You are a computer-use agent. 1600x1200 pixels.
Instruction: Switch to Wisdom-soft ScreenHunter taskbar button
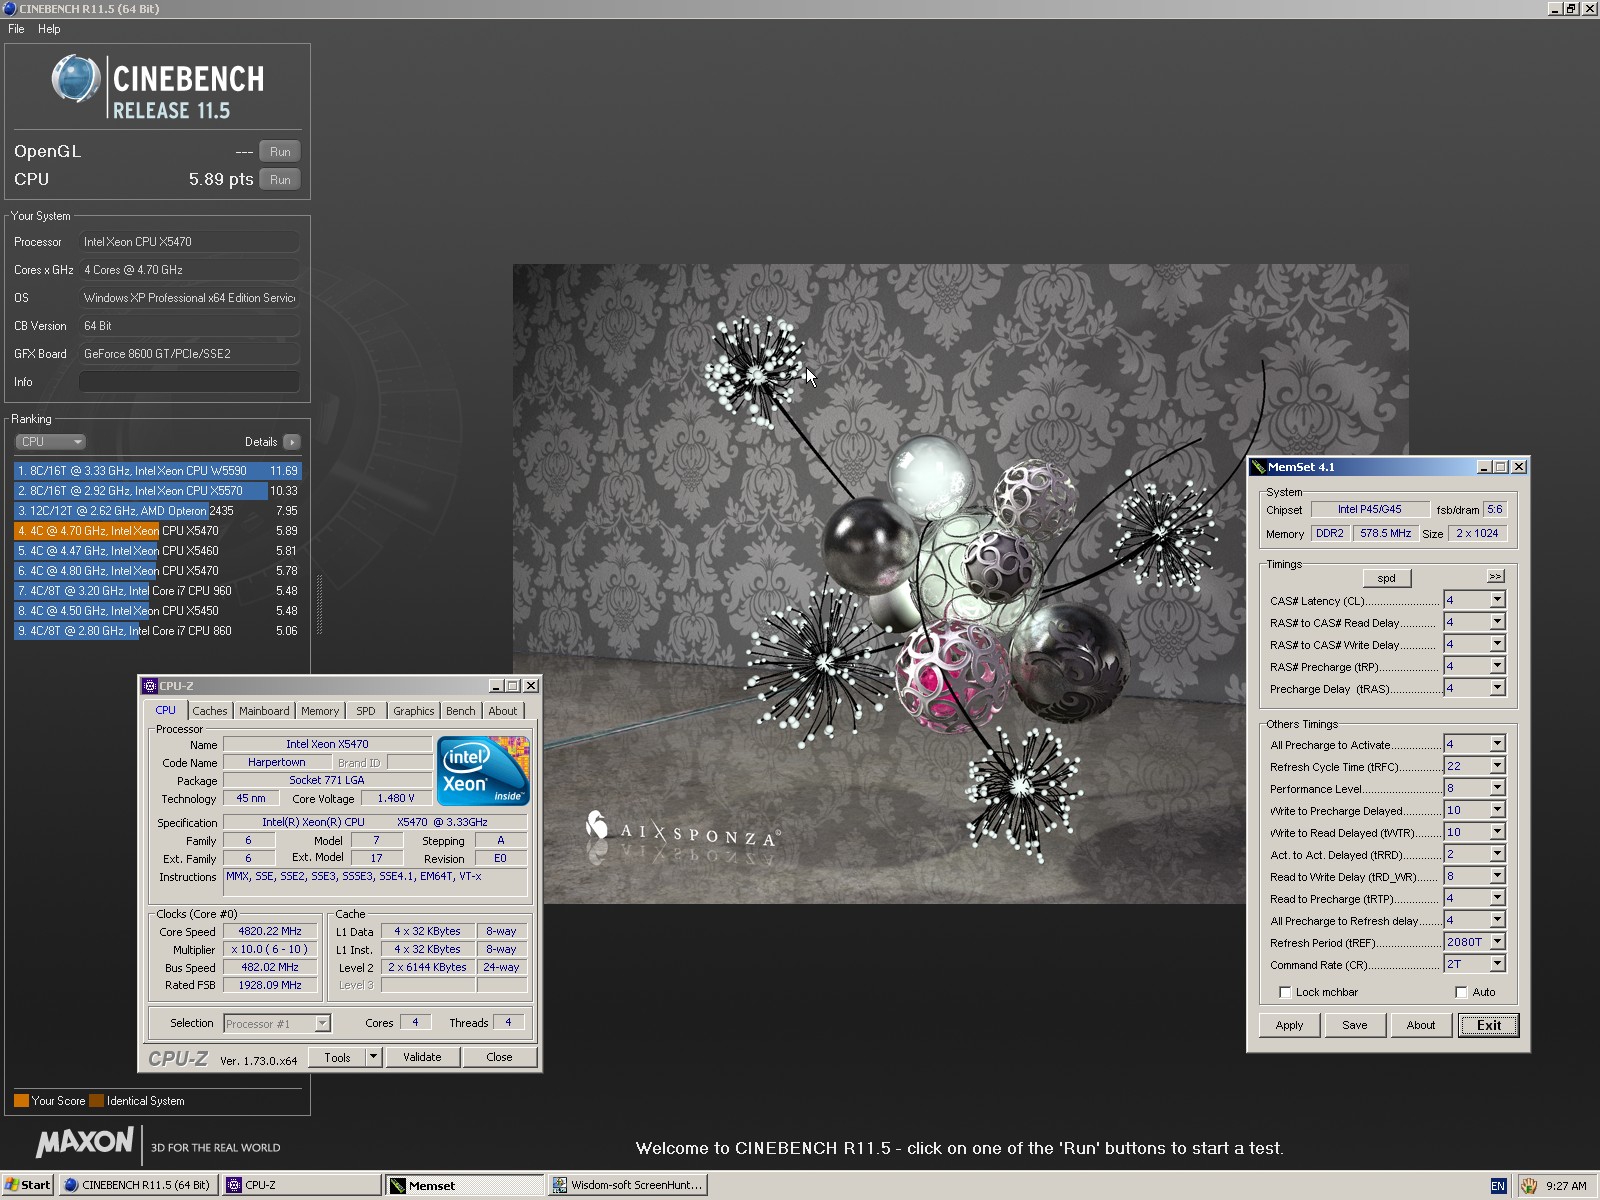click(x=628, y=1185)
